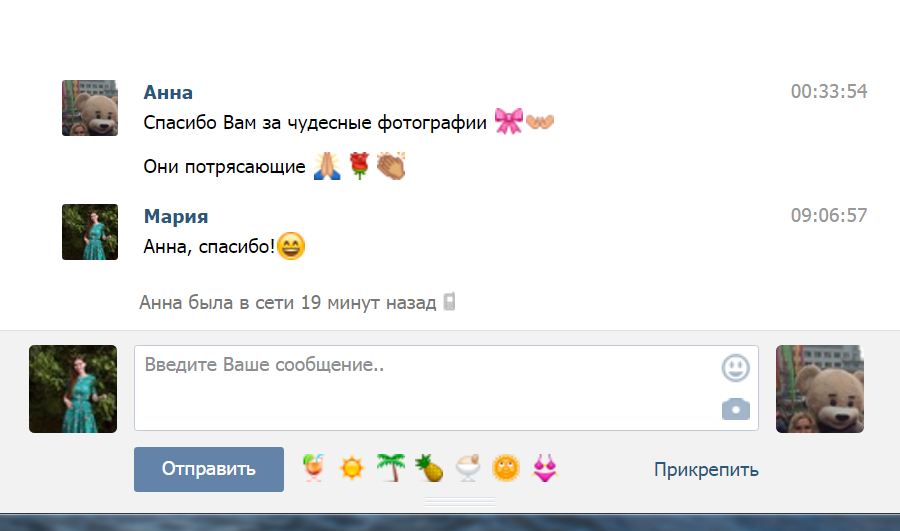Image resolution: width=900 pixels, height=531 pixels.
Task: Insert the cocktail drink emoji
Action: [313, 468]
